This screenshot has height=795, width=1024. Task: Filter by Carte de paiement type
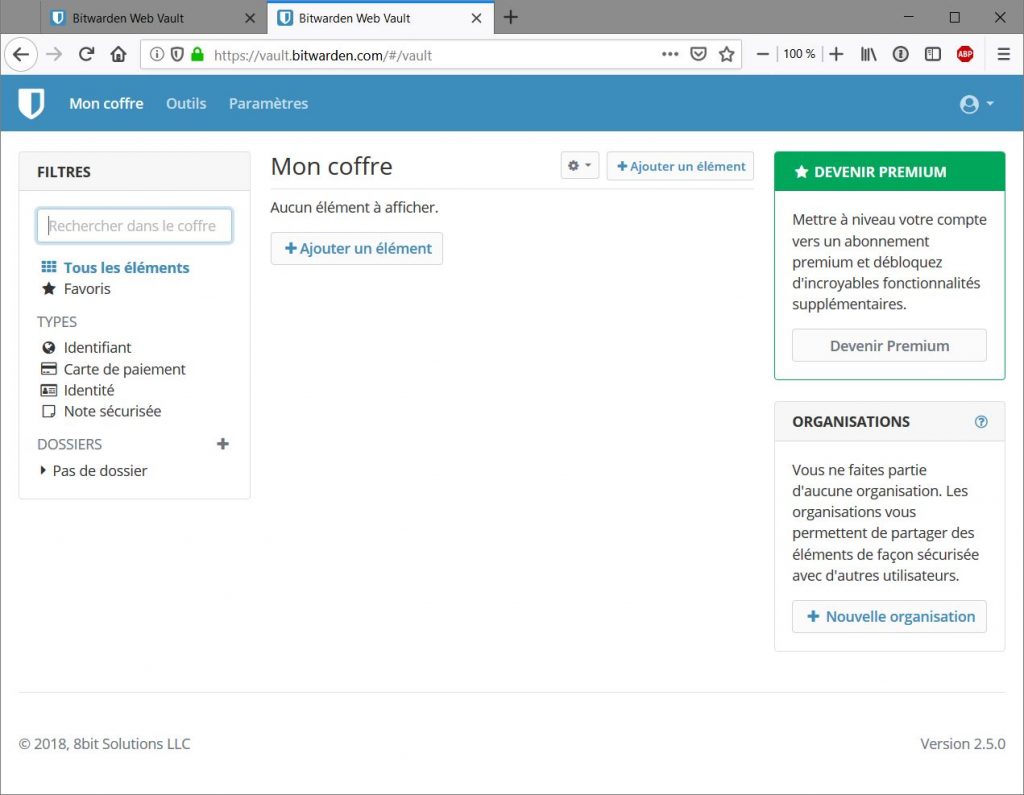coord(124,369)
